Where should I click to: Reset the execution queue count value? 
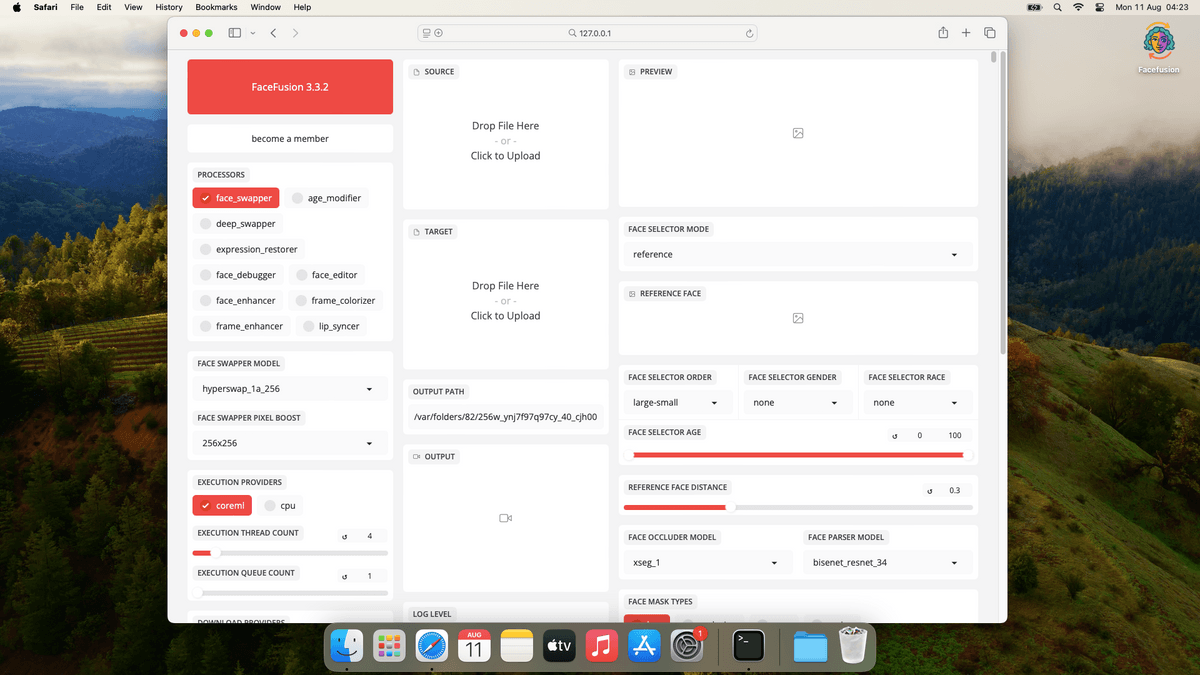345,576
